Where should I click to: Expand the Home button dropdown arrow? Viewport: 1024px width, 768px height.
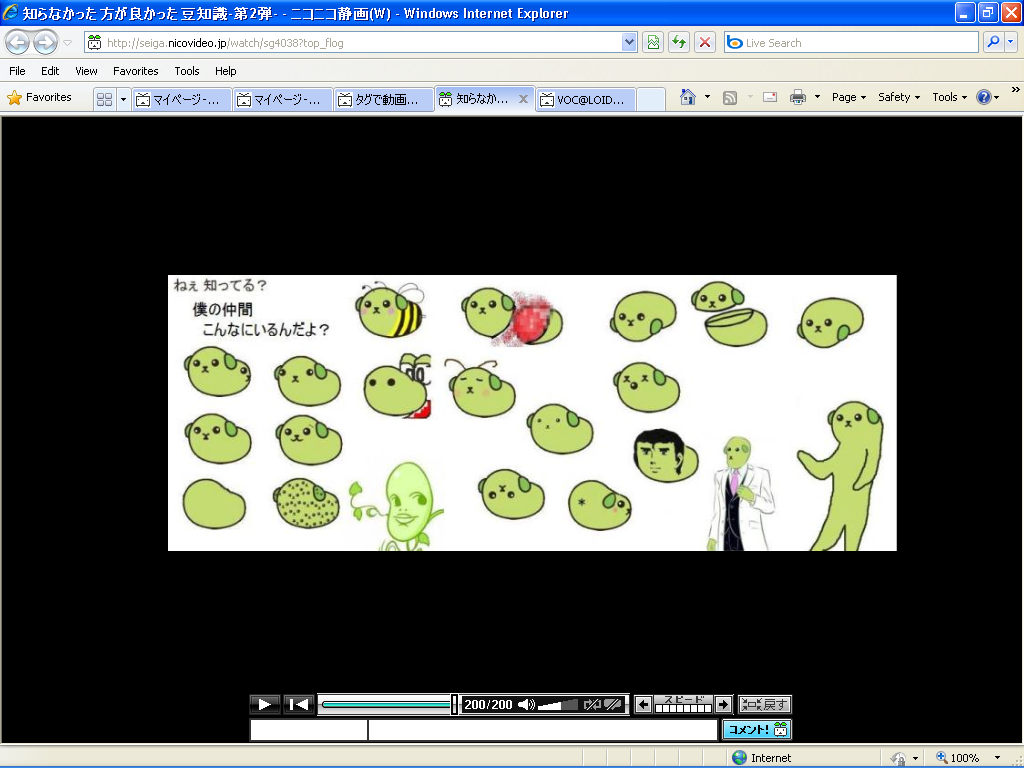[x=707, y=97]
